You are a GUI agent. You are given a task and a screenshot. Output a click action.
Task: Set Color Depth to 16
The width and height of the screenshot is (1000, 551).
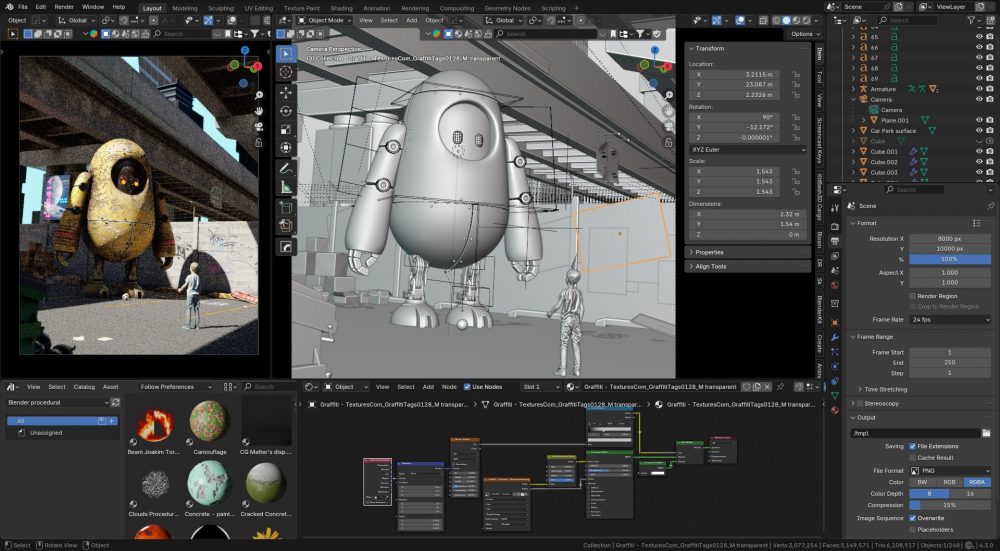pos(971,494)
